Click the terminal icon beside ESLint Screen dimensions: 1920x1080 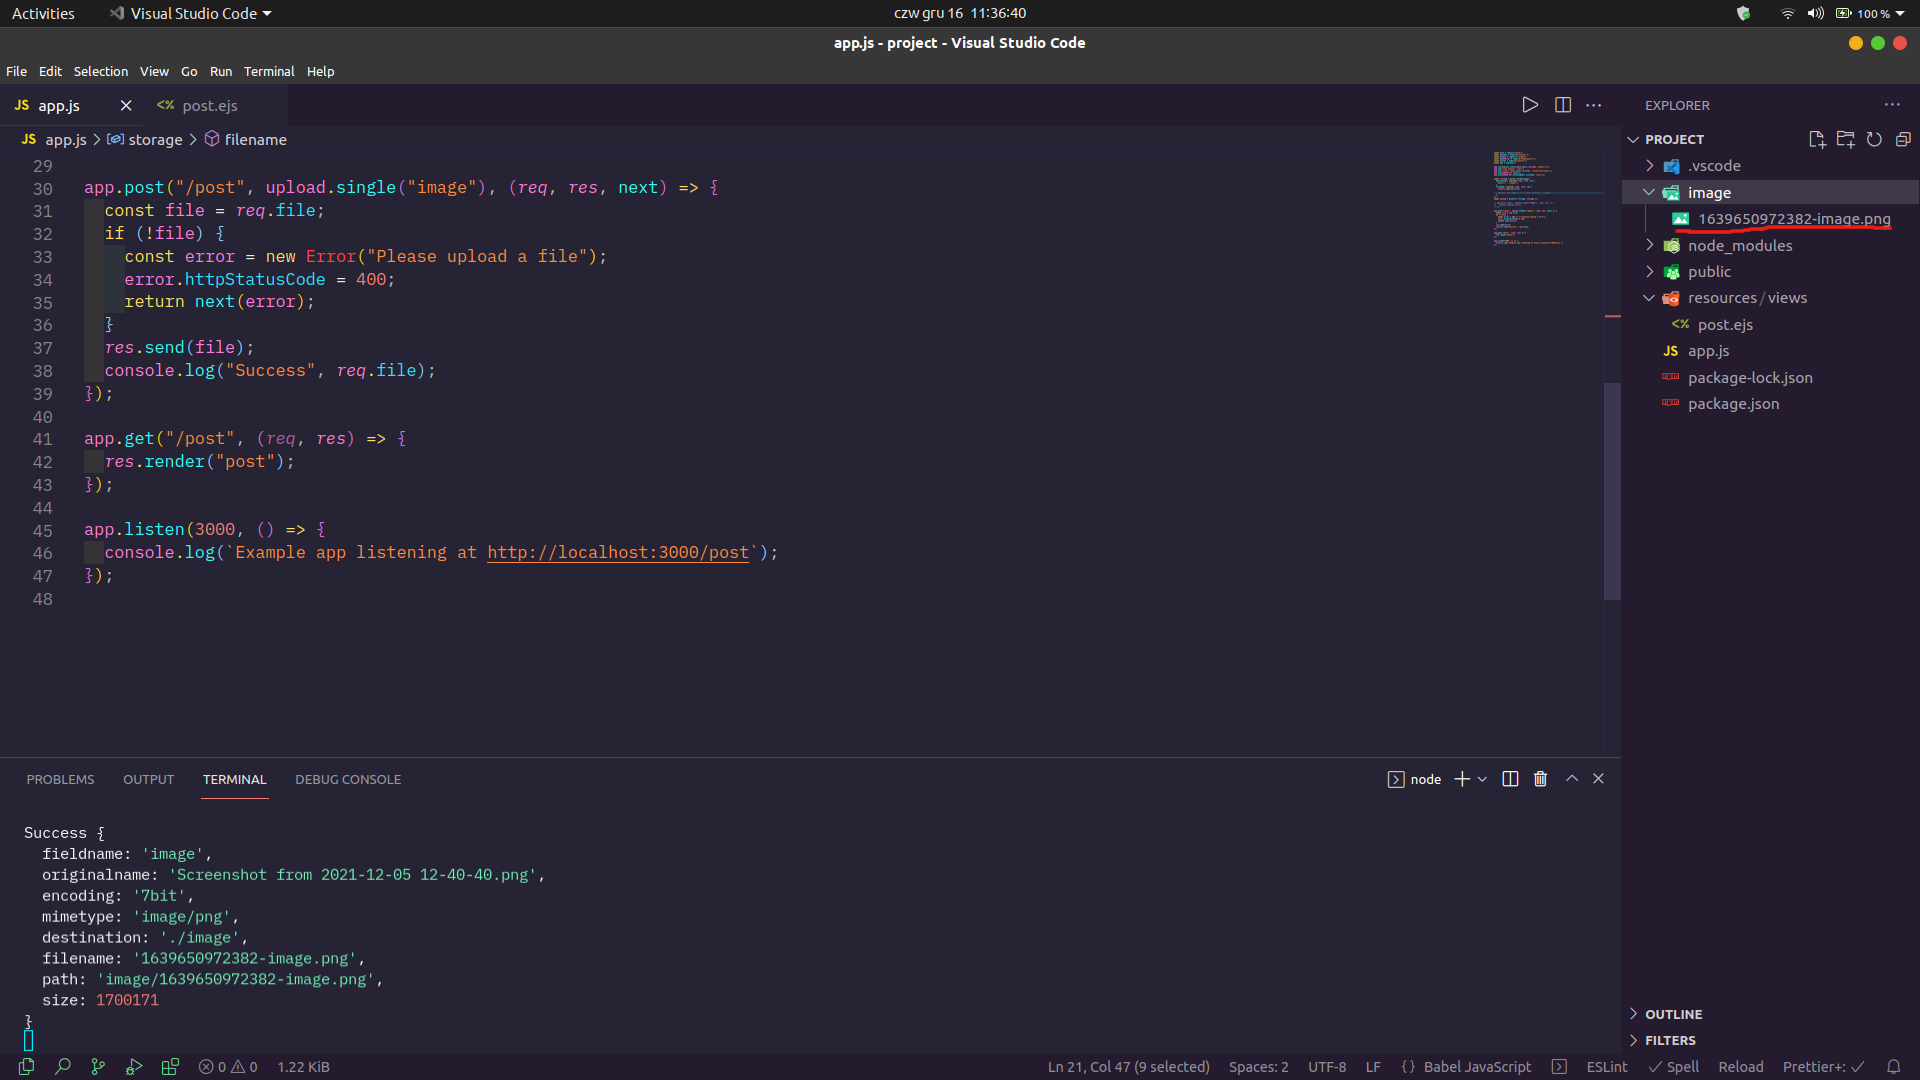[x=1559, y=1067]
